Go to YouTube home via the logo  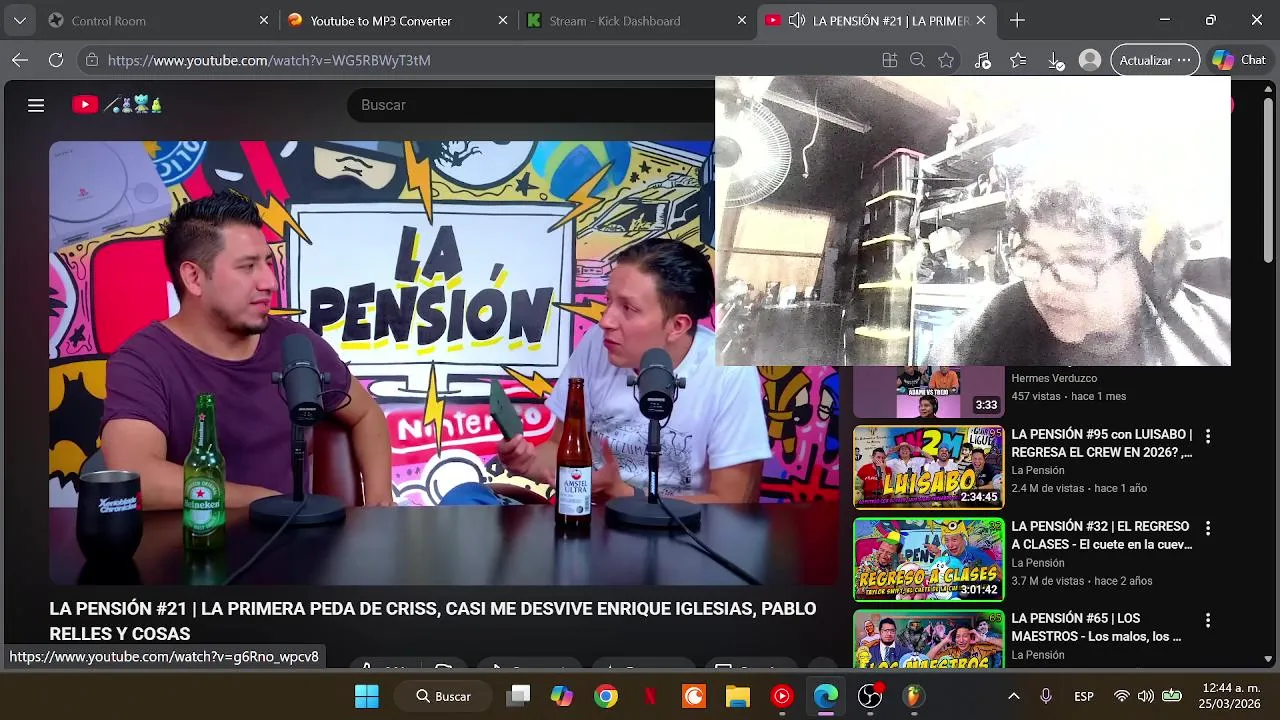117,104
